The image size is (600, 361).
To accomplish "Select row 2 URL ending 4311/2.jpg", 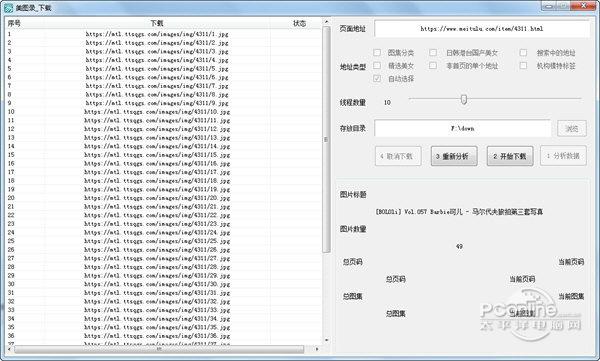I will 157,43.
